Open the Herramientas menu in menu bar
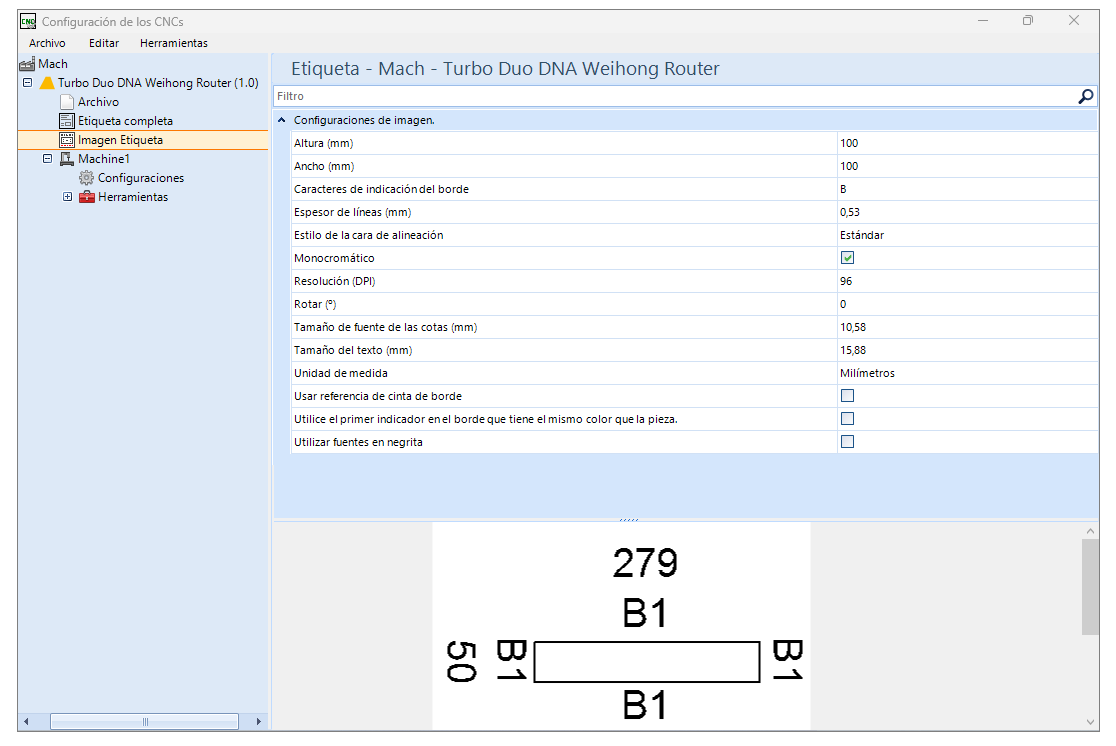 point(174,43)
